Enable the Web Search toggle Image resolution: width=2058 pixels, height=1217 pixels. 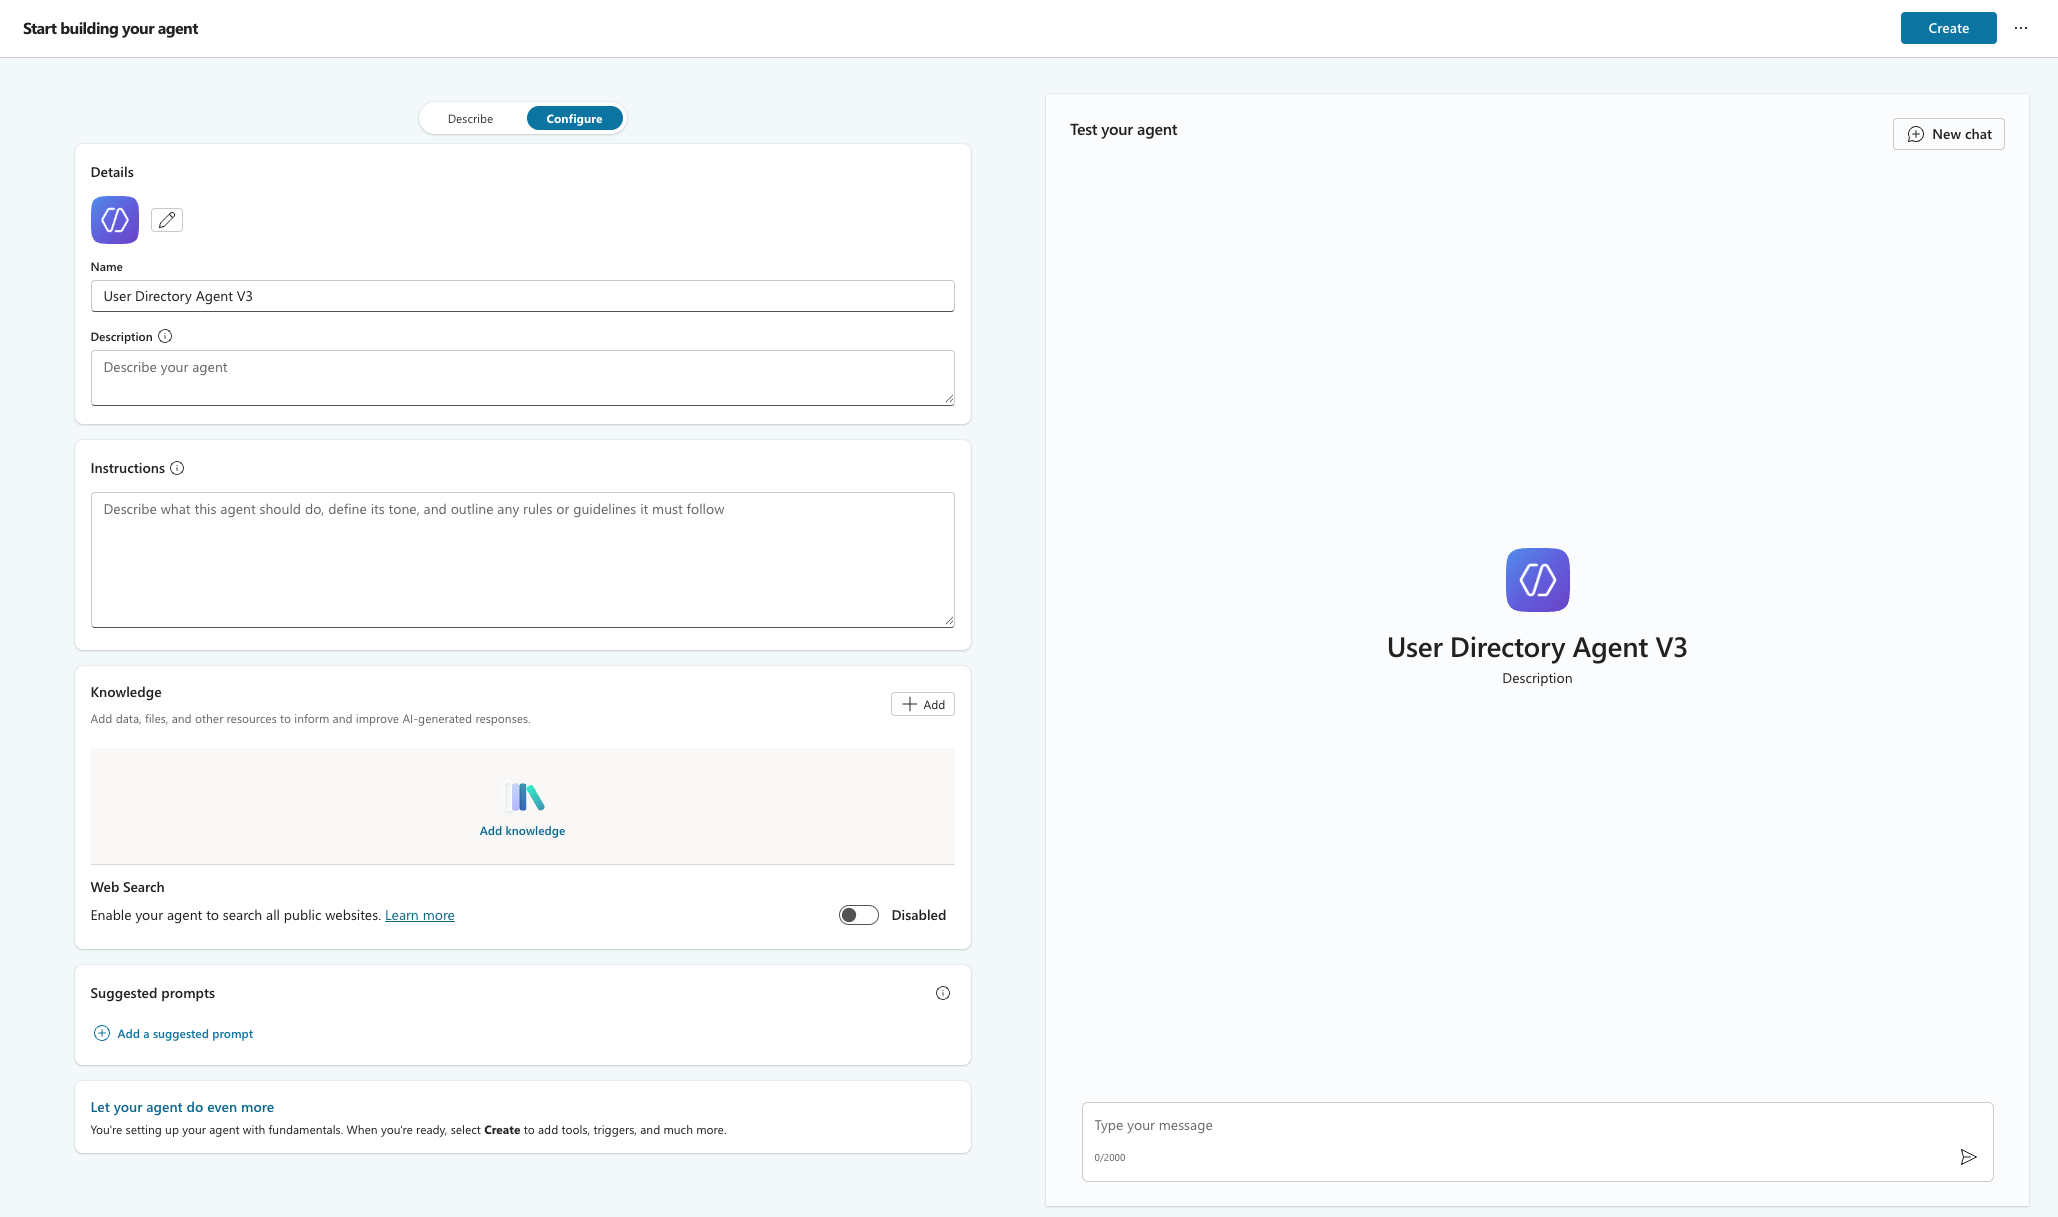[858, 915]
